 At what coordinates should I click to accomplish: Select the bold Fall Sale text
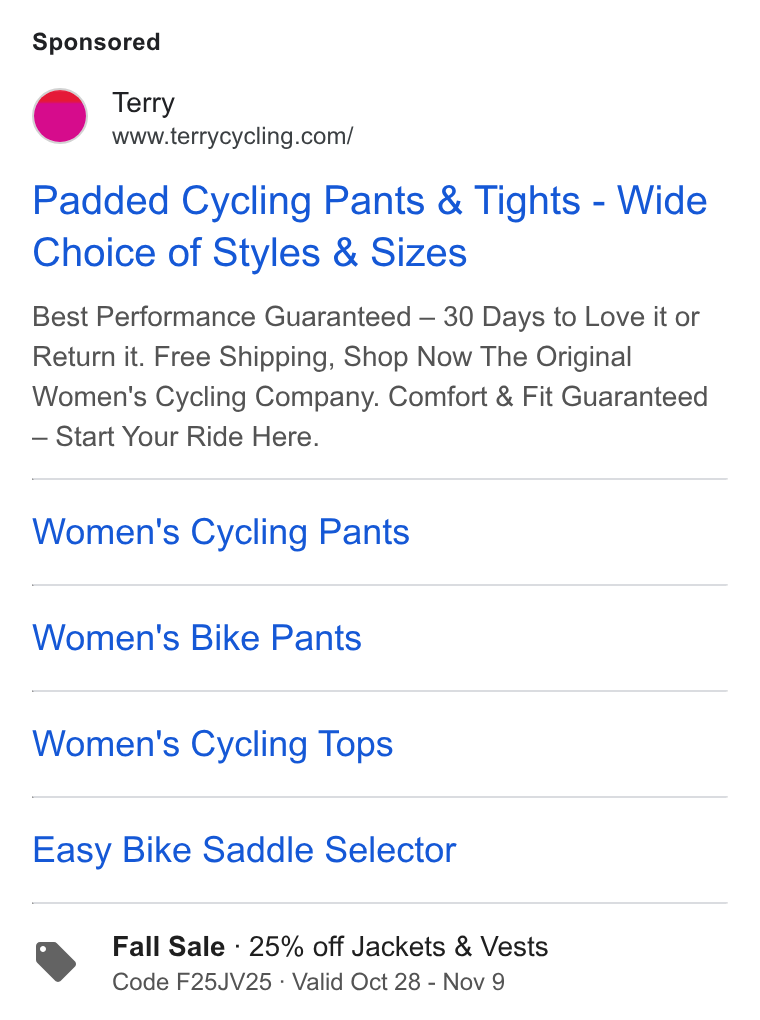(x=169, y=946)
